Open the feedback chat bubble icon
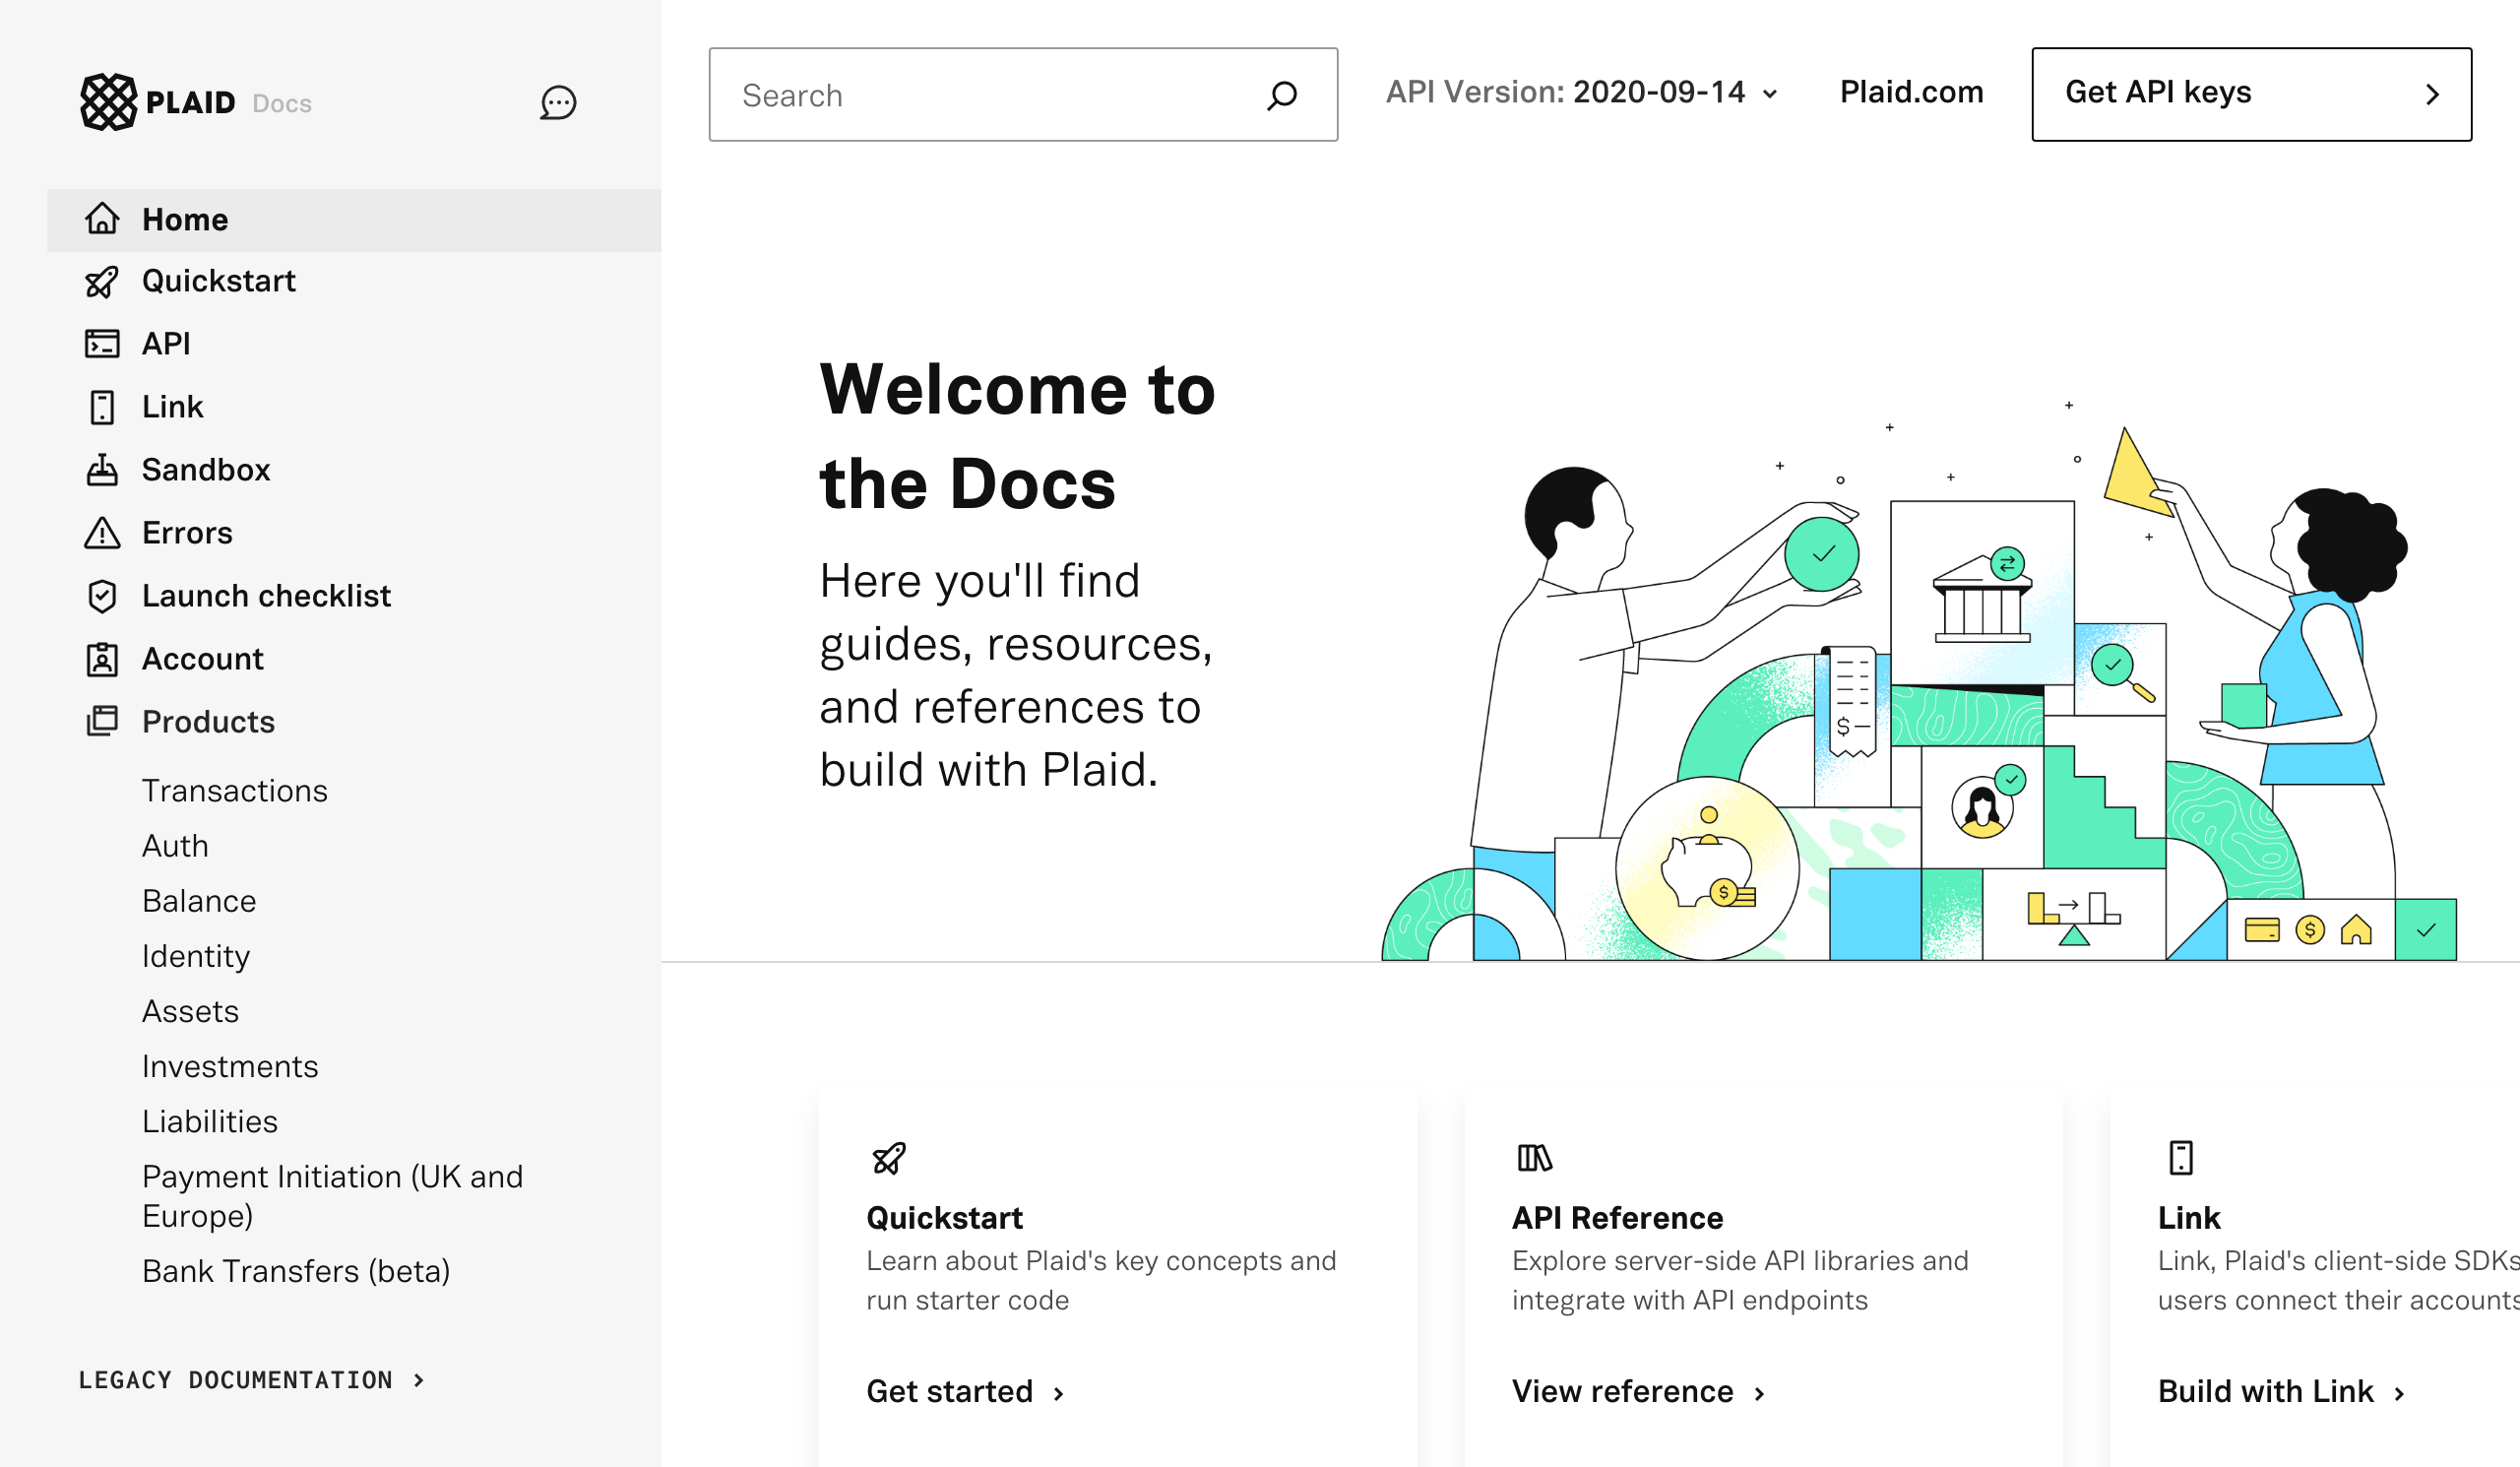Viewport: 2520px width, 1467px height. [558, 102]
